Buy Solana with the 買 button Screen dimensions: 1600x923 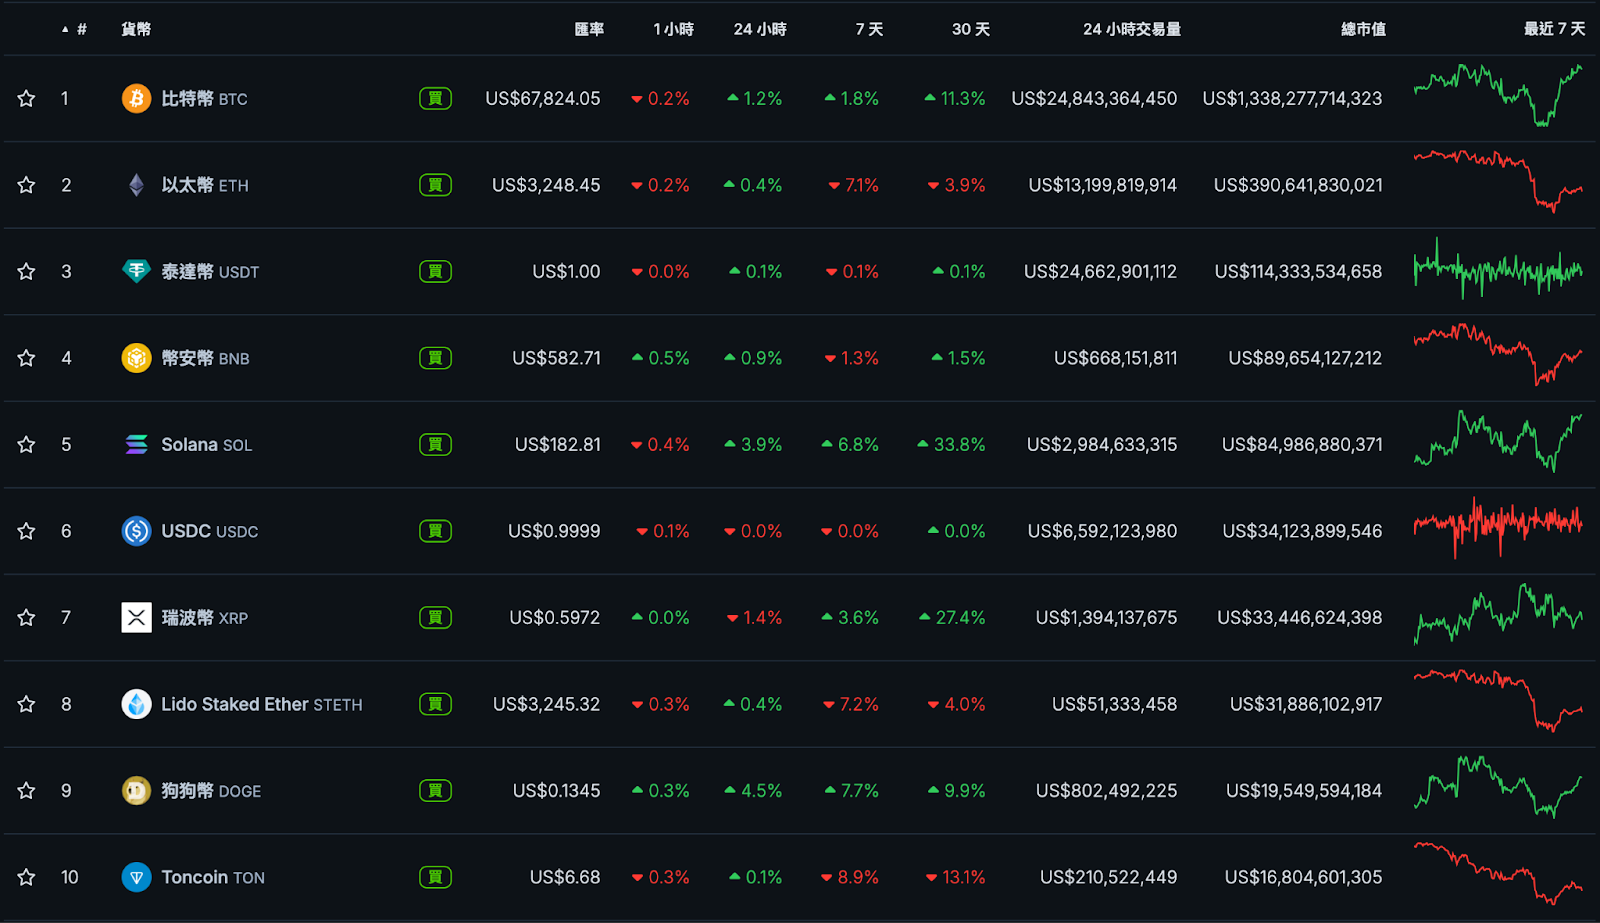pyautogui.click(x=435, y=444)
